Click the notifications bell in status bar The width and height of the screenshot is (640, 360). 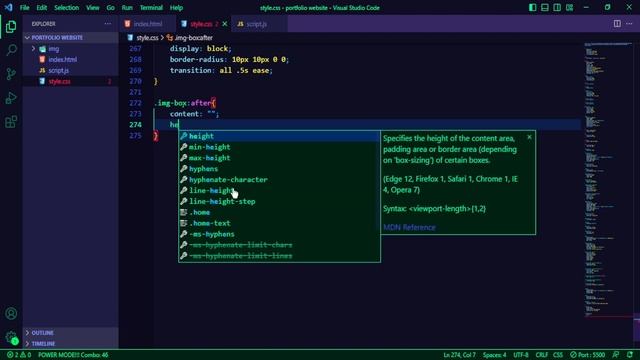[630, 355]
